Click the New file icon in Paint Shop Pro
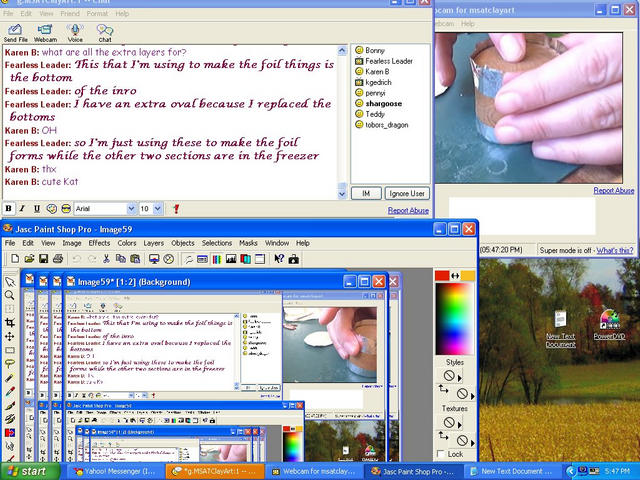Image resolution: width=640 pixels, height=480 pixels. pyautogui.click(x=15, y=259)
